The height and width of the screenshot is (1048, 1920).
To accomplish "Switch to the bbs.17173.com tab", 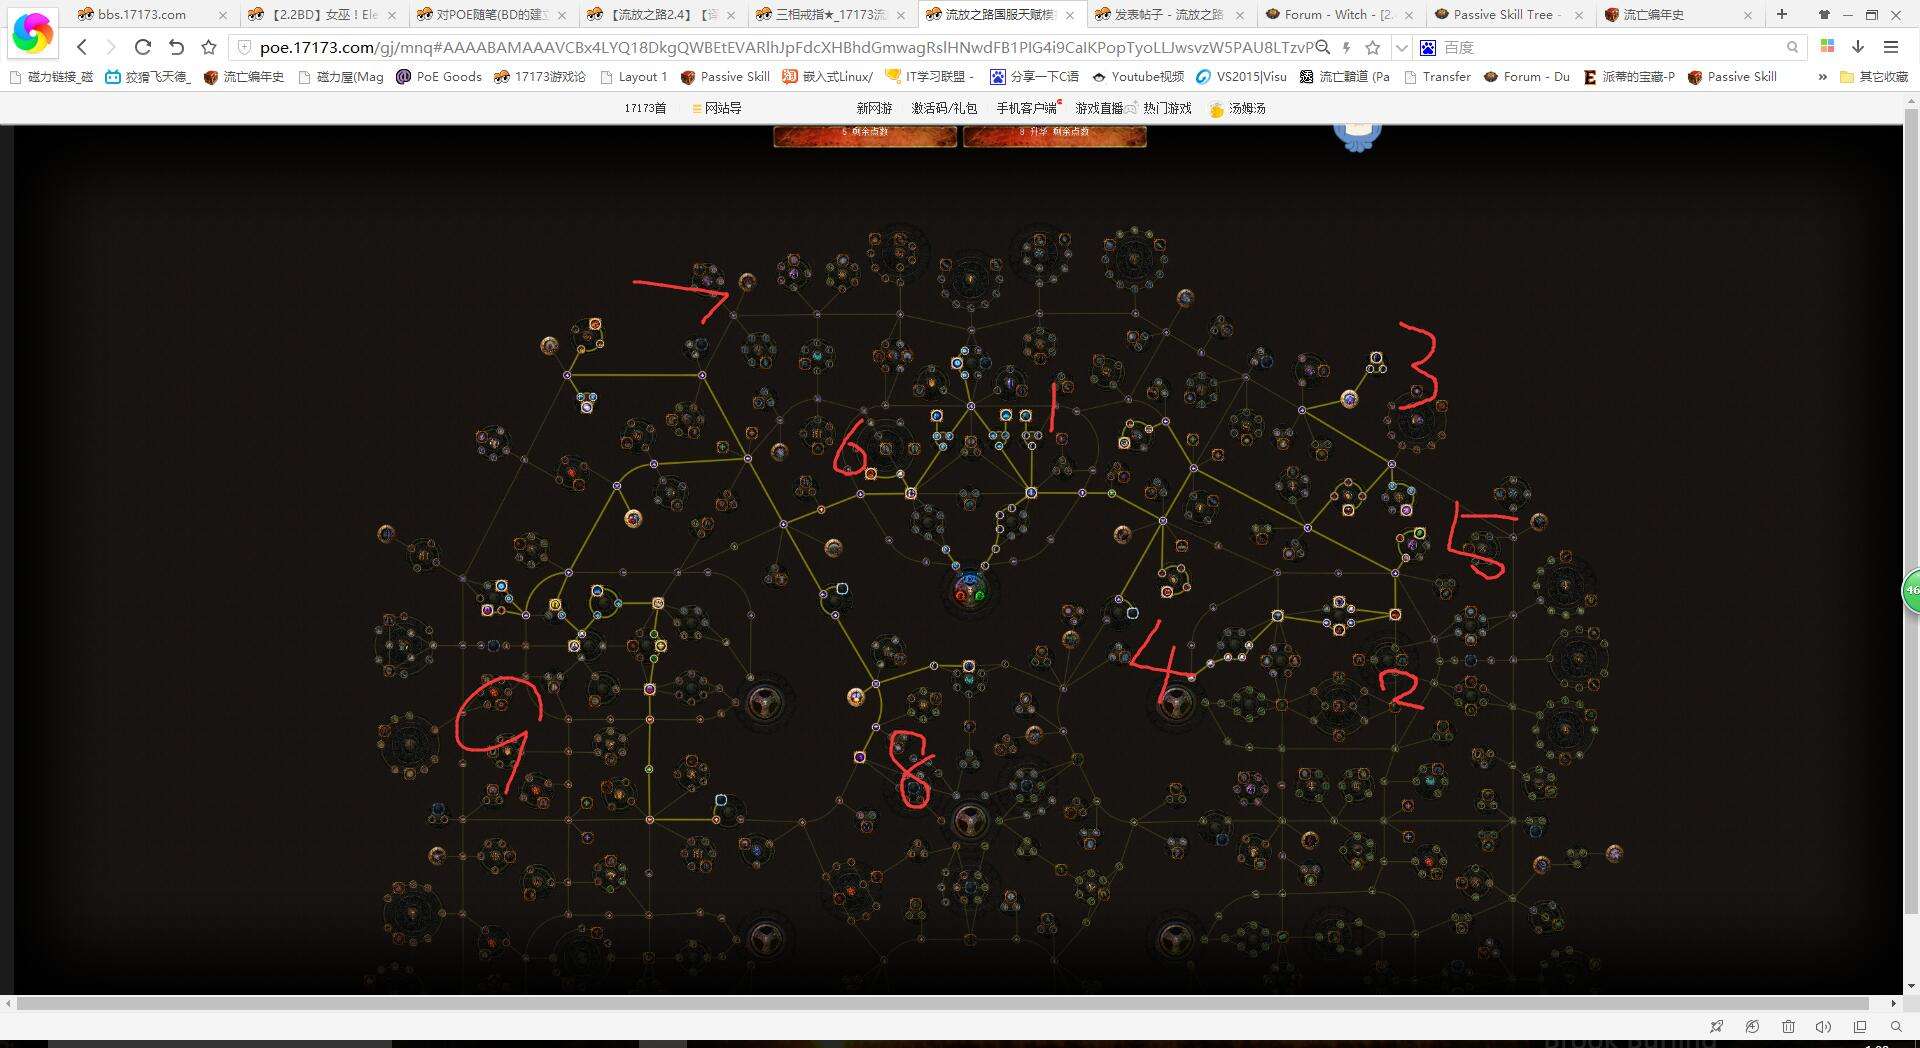I will [x=152, y=14].
